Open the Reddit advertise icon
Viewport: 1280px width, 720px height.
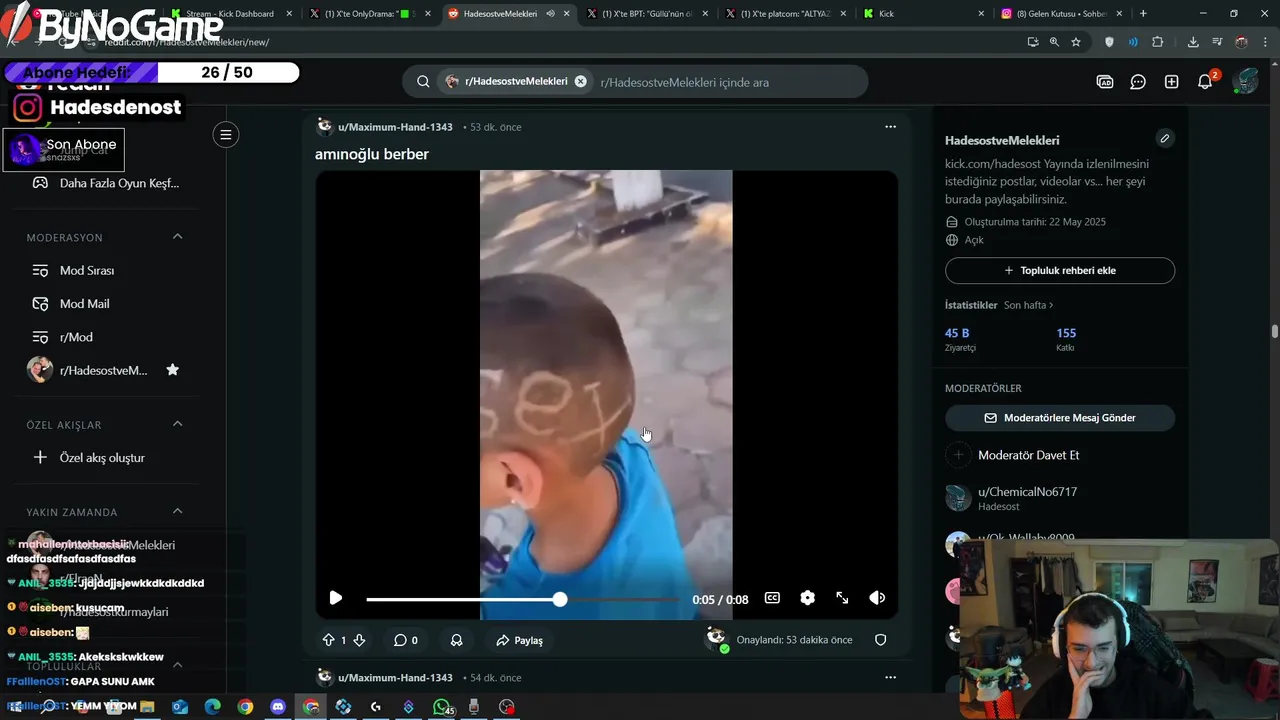[1105, 82]
